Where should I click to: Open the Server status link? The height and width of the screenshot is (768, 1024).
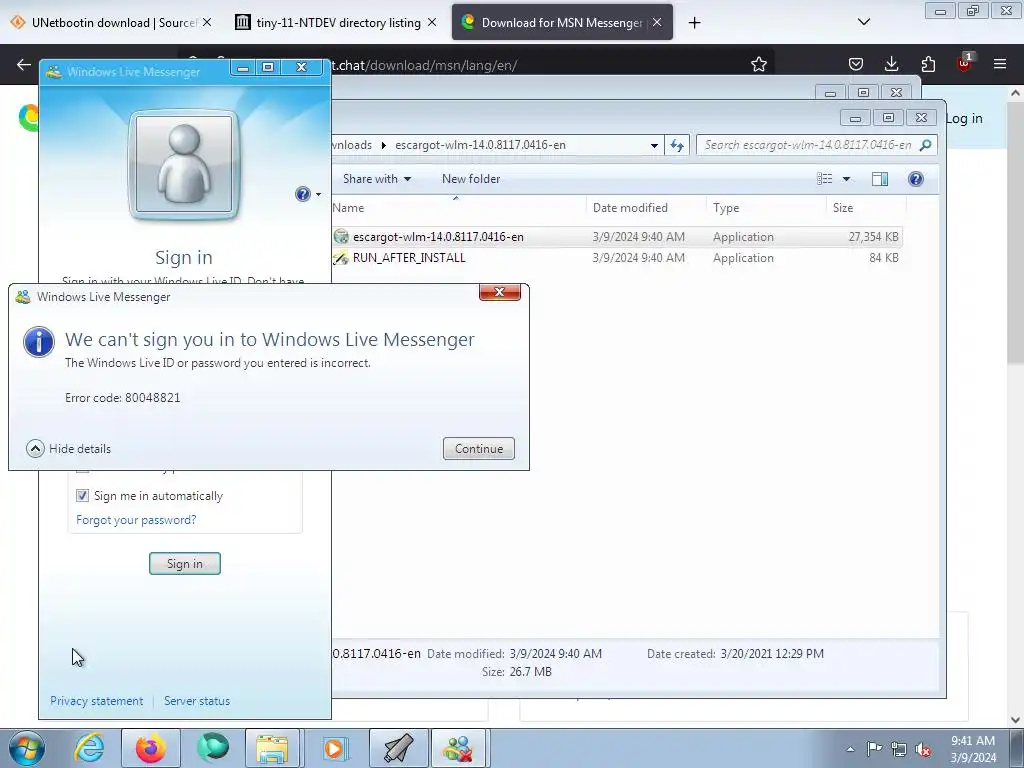[x=197, y=701]
